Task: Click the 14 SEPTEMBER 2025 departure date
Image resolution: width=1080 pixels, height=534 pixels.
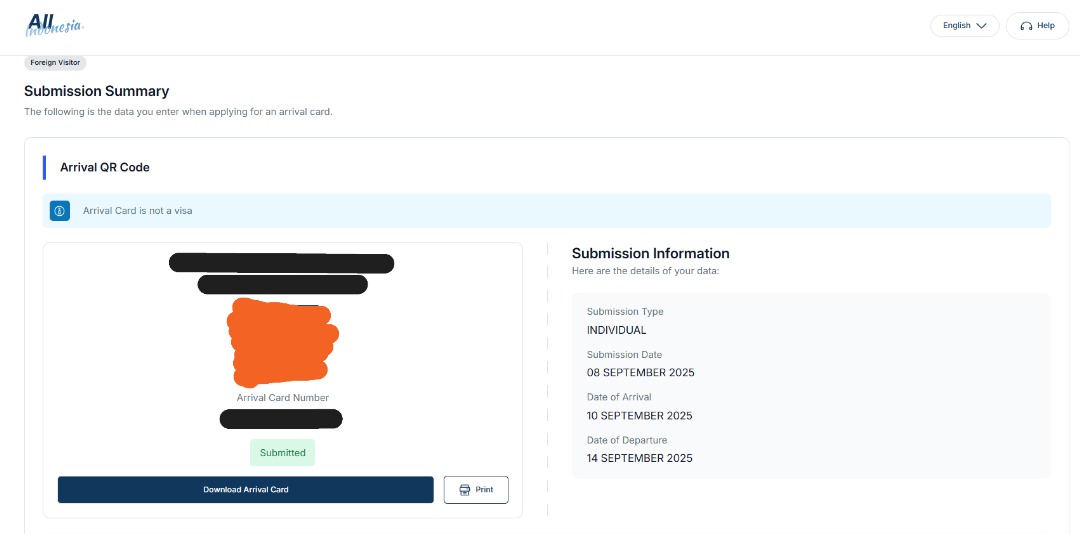Action: 640,458
